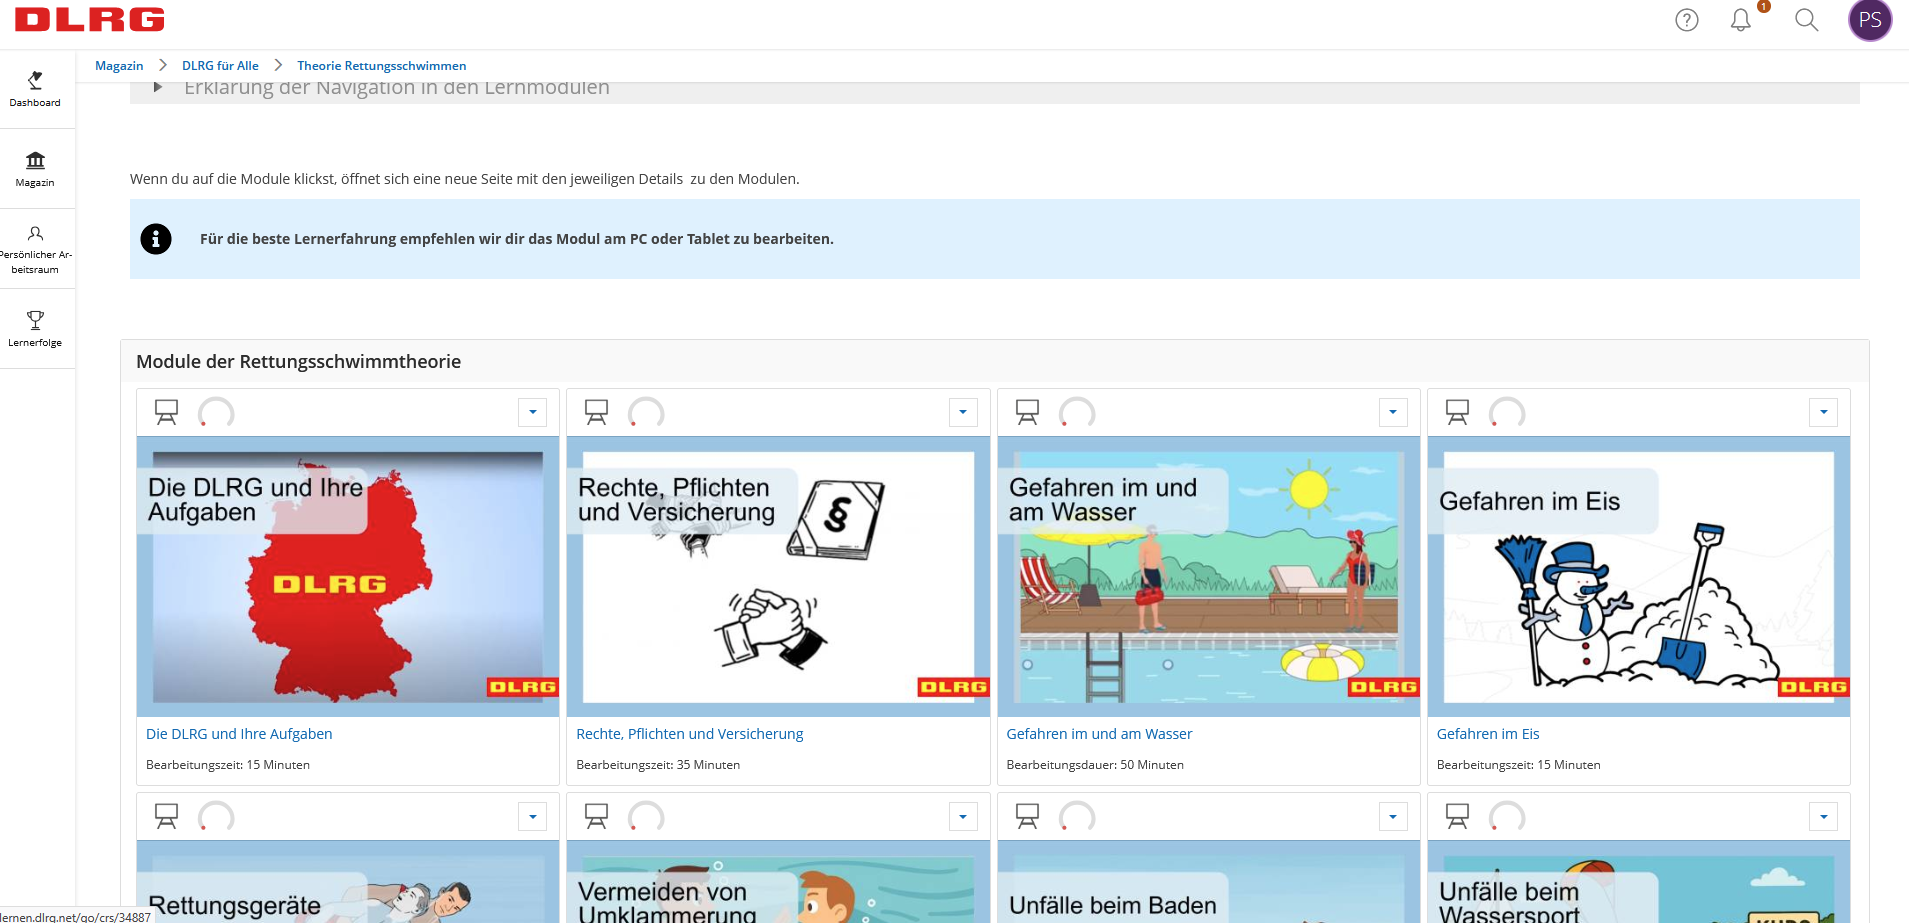The image size is (1909, 923).
Task: Open Lernerfolge in the sidebar
Action: point(35,329)
